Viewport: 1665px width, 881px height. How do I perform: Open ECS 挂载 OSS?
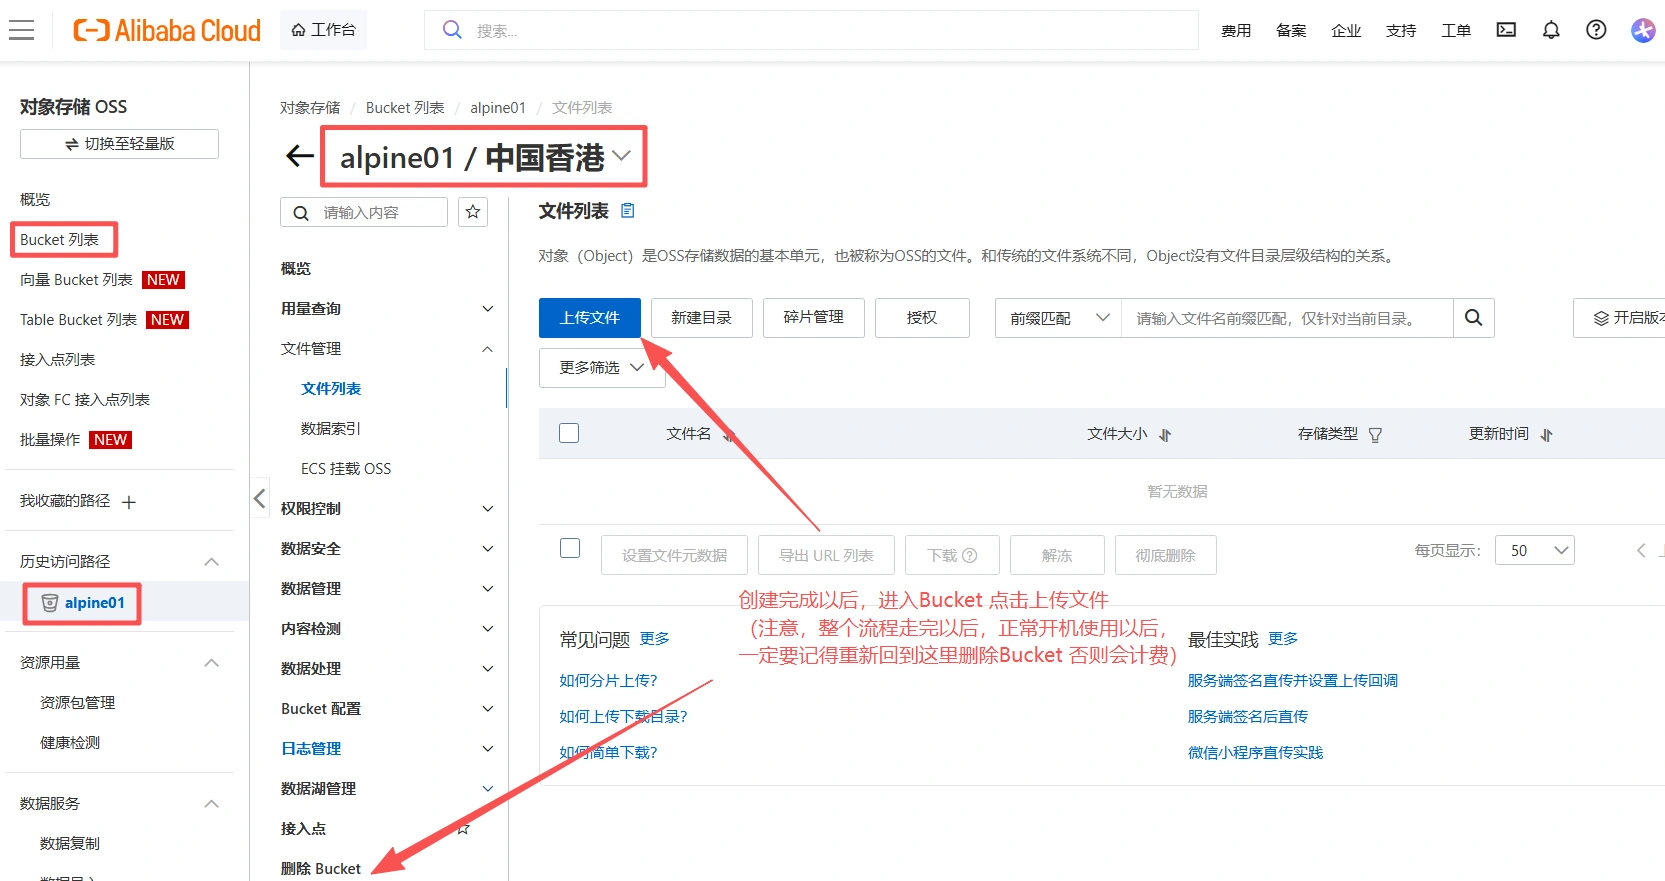click(x=346, y=469)
